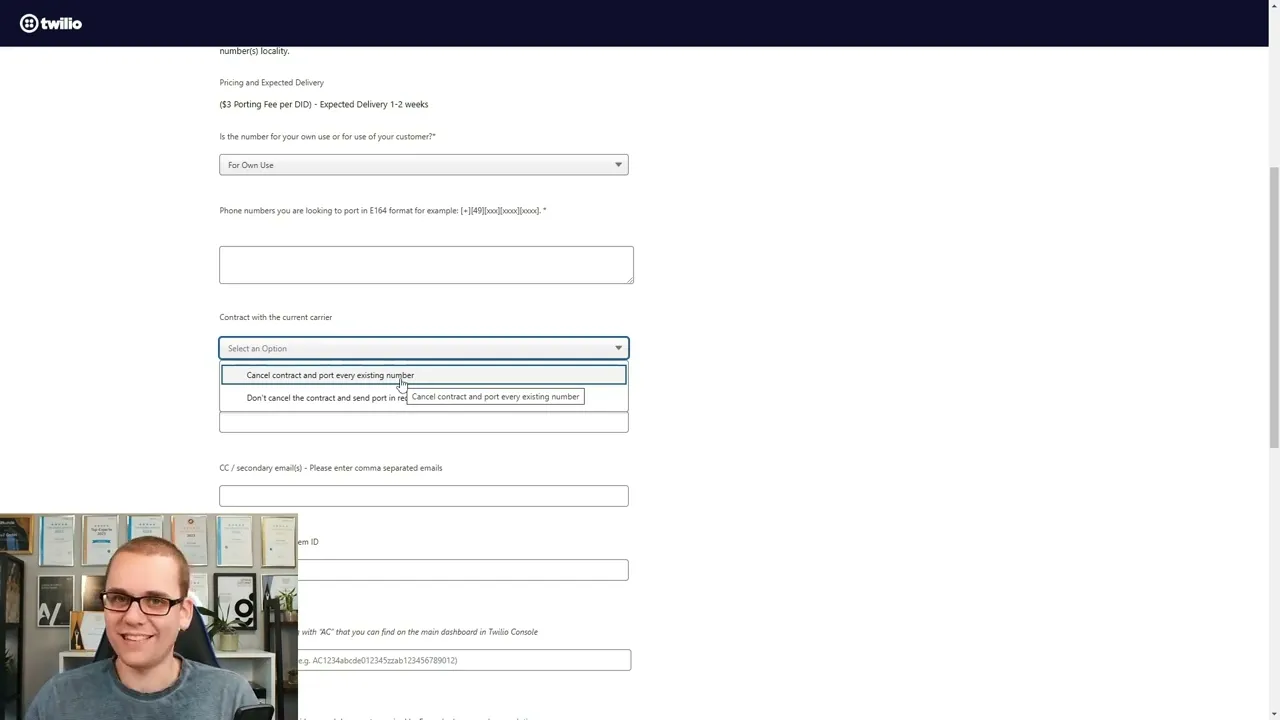Viewport: 1280px width, 720px height.
Task: Click the text field below the carrier dropdown
Action: pyautogui.click(x=424, y=423)
